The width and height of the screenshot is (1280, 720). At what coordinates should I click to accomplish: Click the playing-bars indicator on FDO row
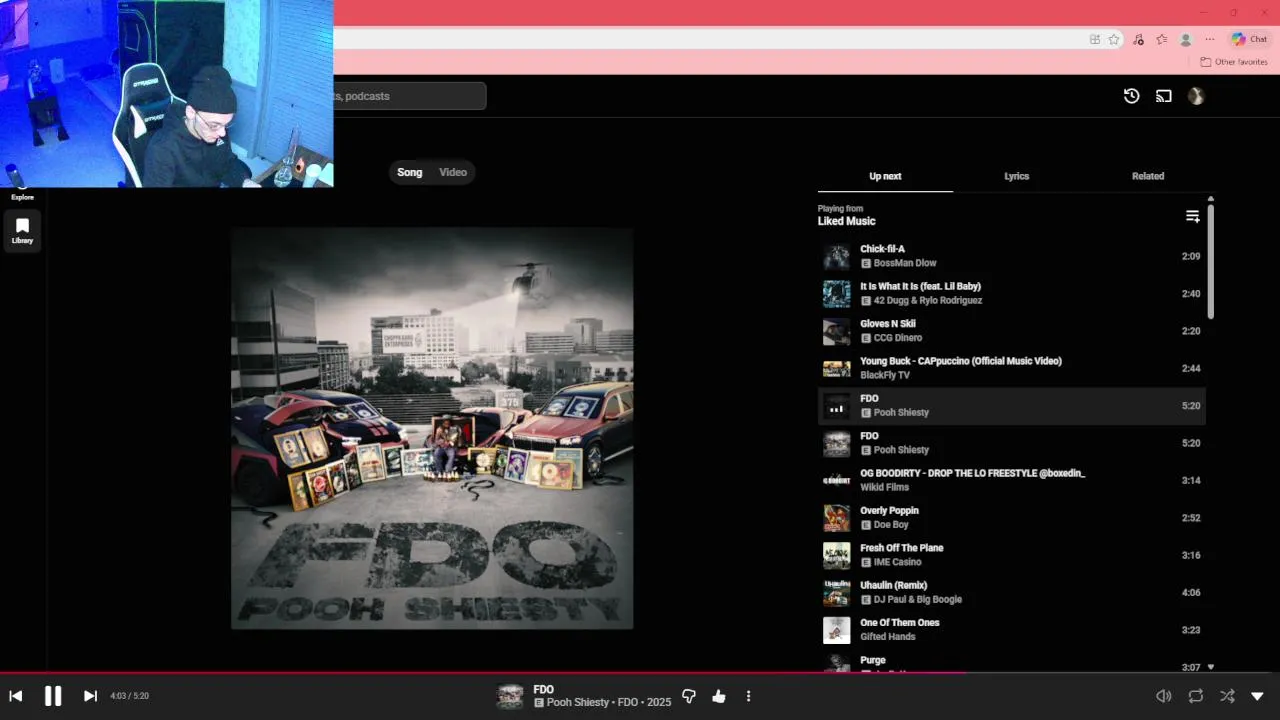point(837,406)
